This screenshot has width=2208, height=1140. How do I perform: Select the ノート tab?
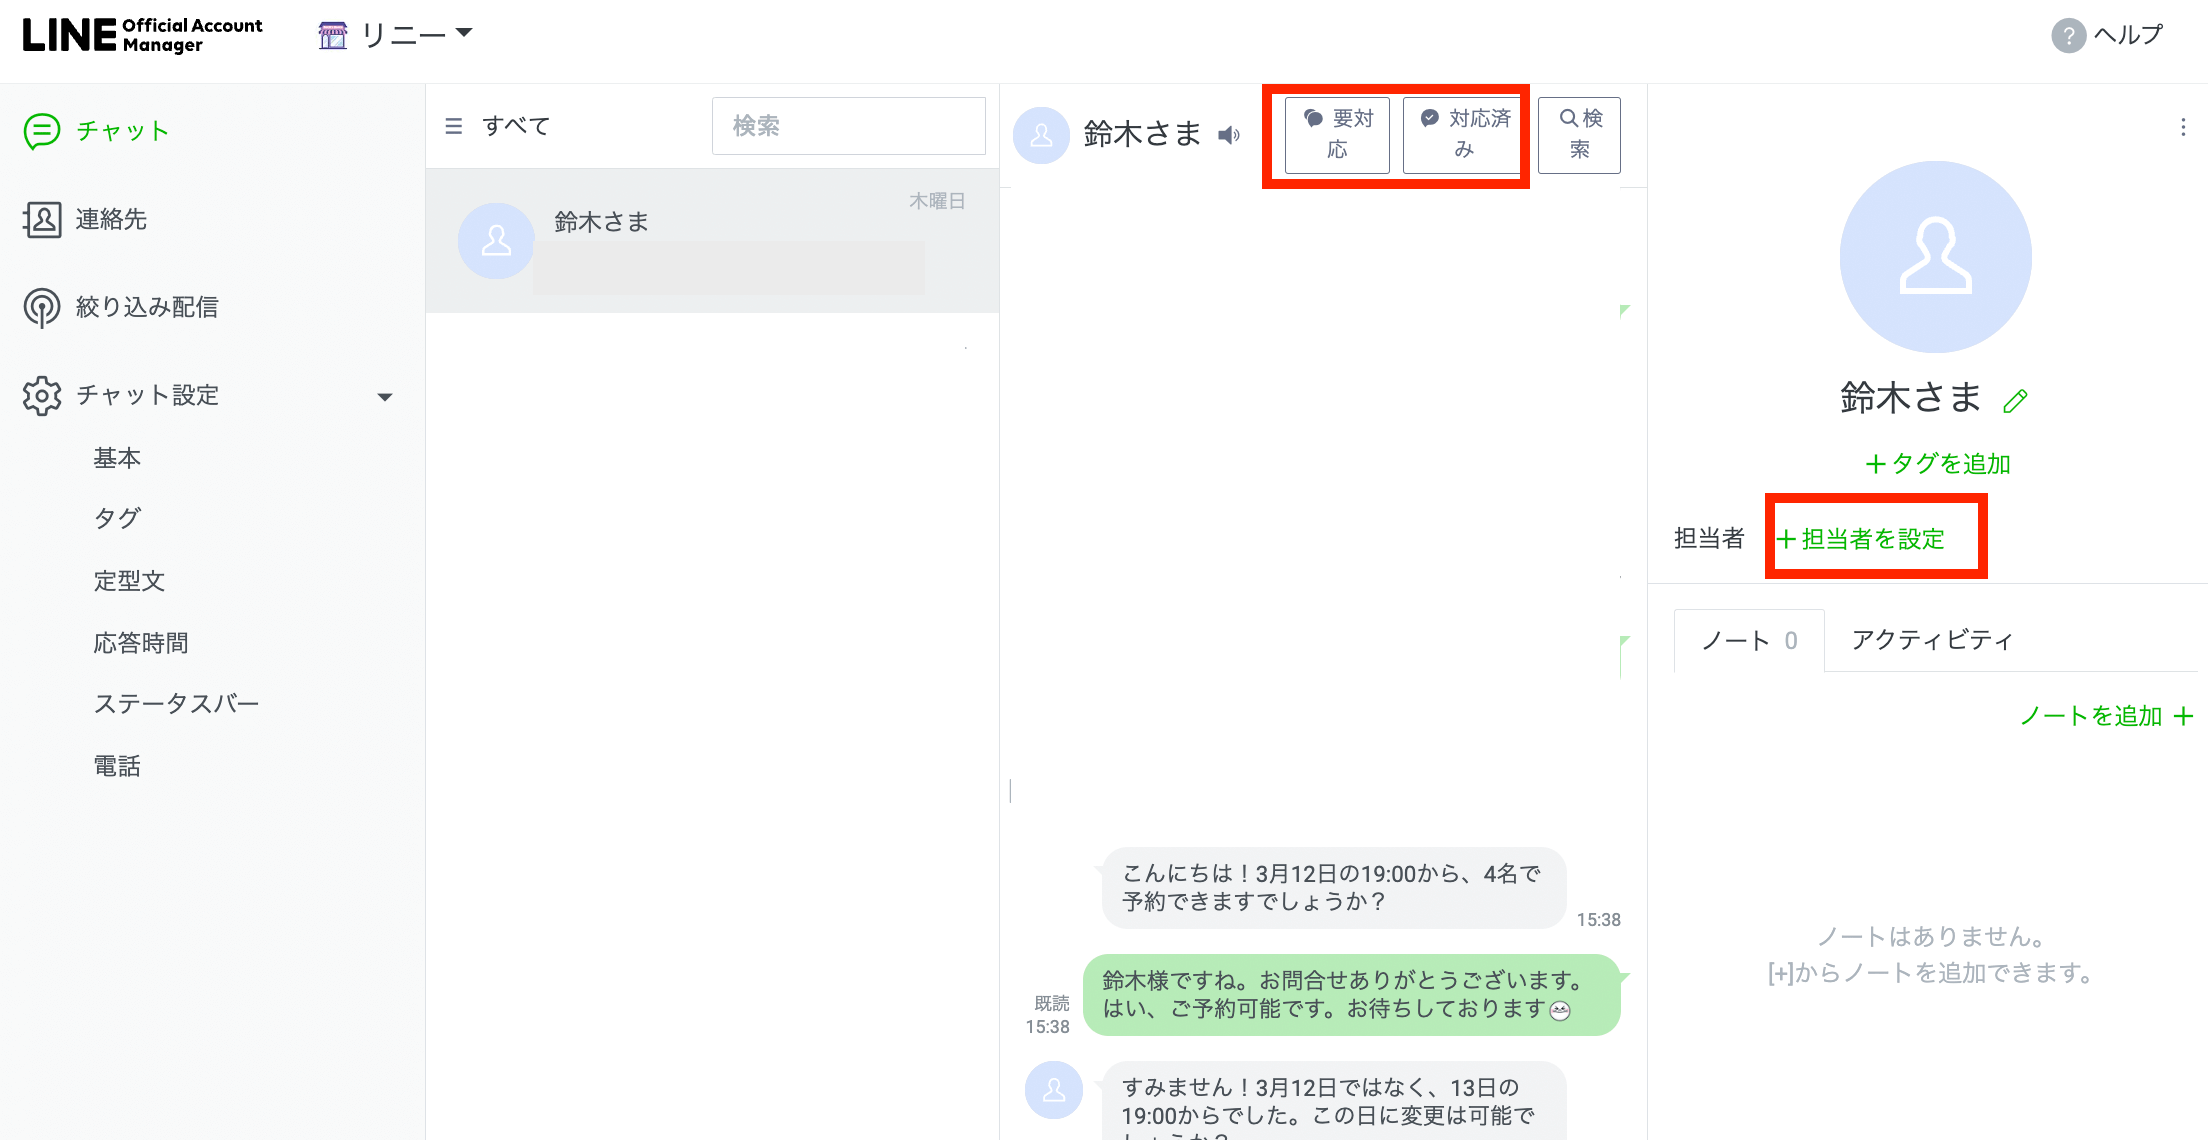[1748, 640]
